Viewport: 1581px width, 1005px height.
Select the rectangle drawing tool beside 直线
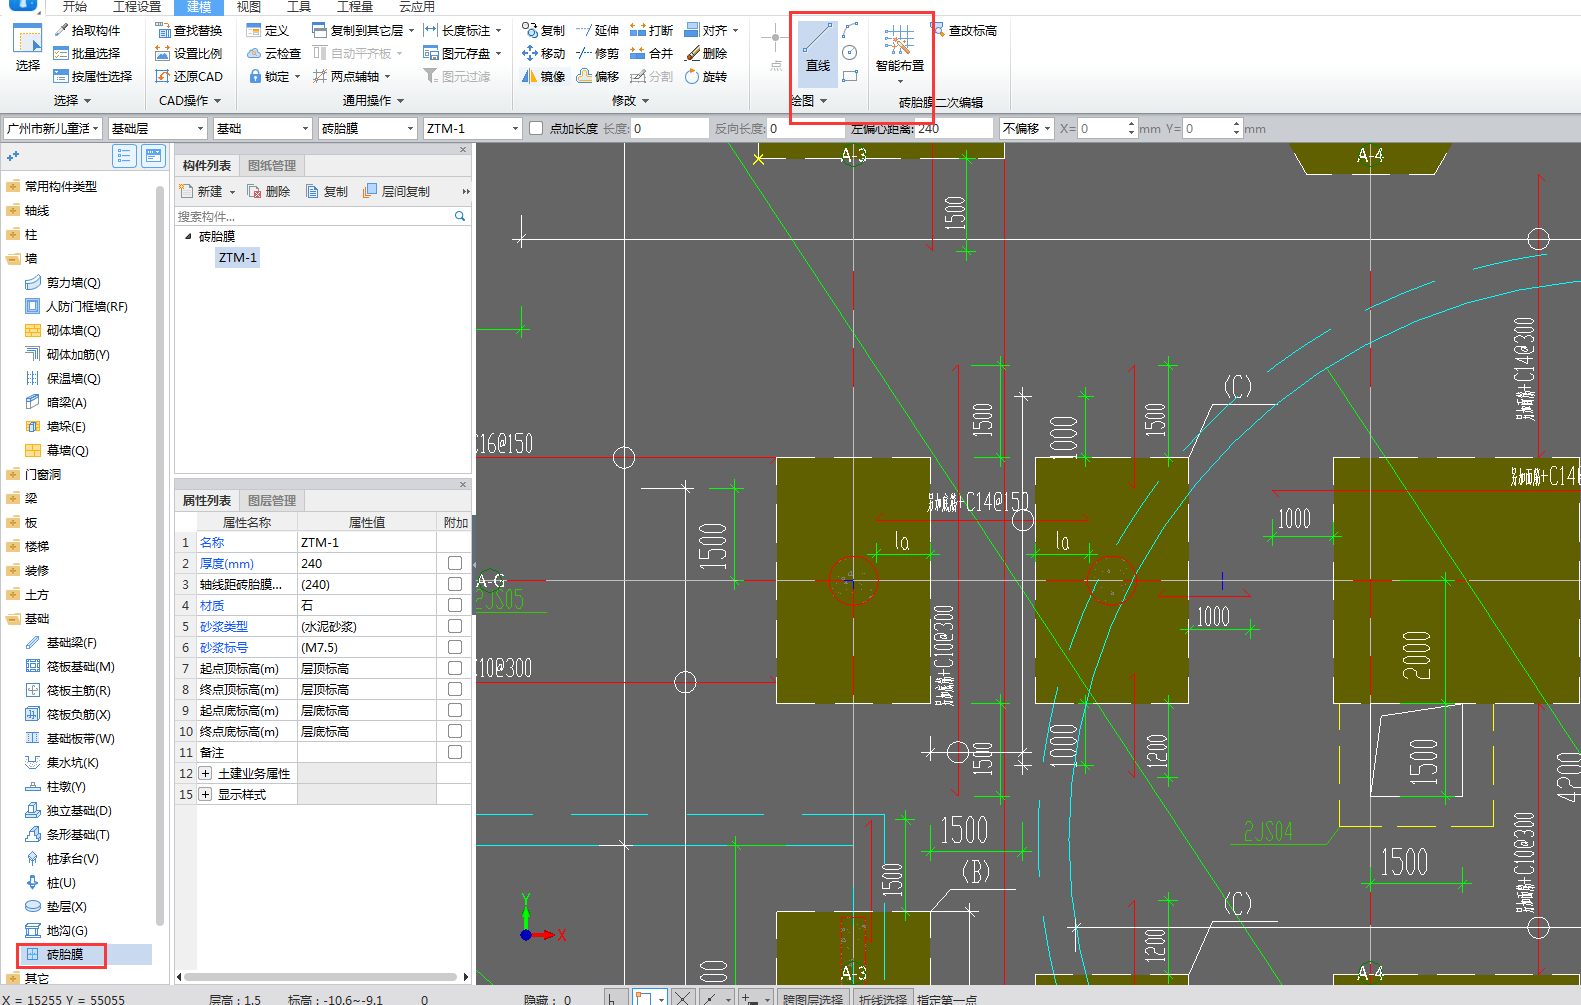pyautogui.click(x=850, y=76)
